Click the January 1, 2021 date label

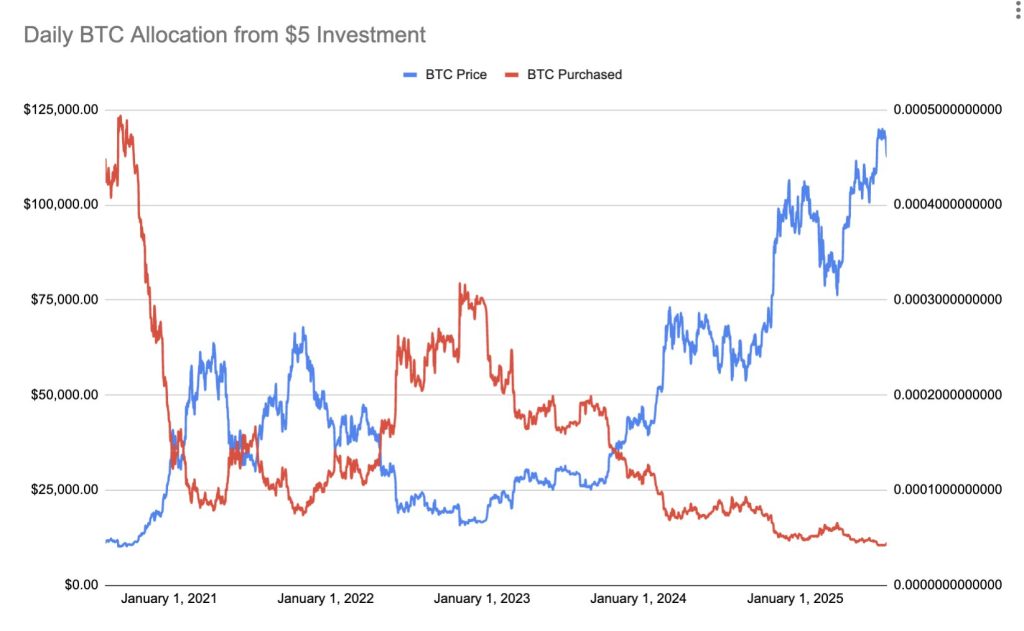pos(169,600)
